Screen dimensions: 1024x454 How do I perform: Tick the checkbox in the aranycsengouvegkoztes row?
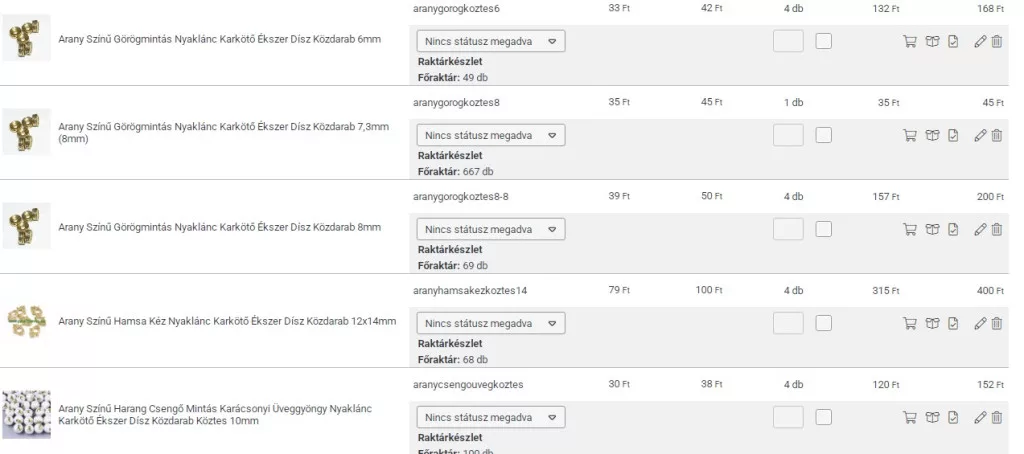coord(823,417)
